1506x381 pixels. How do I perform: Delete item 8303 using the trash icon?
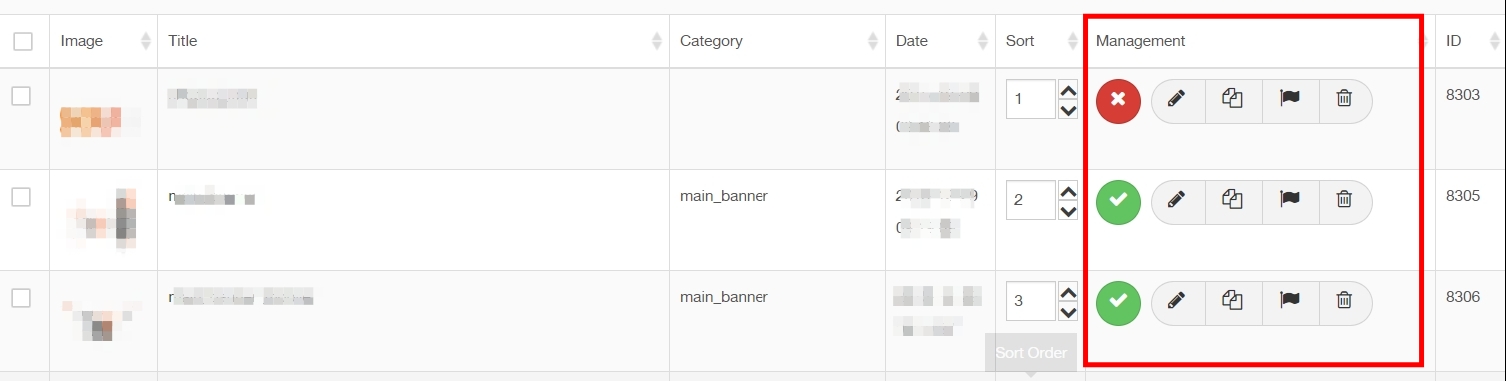(x=1345, y=99)
